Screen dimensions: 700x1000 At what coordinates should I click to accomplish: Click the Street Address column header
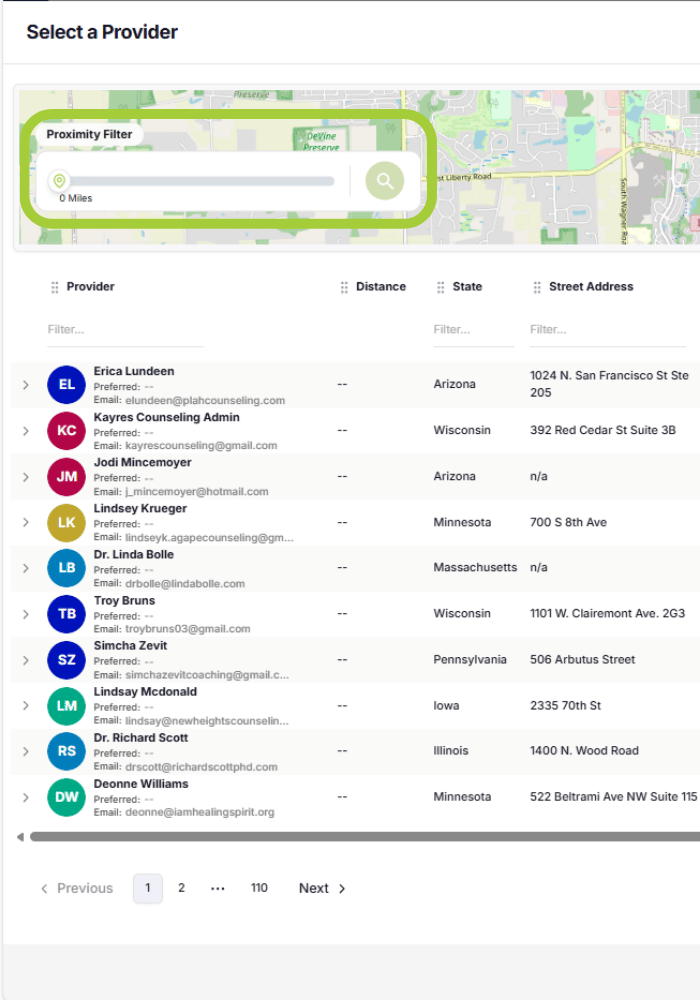pyautogui.click(x=591, y=287)
